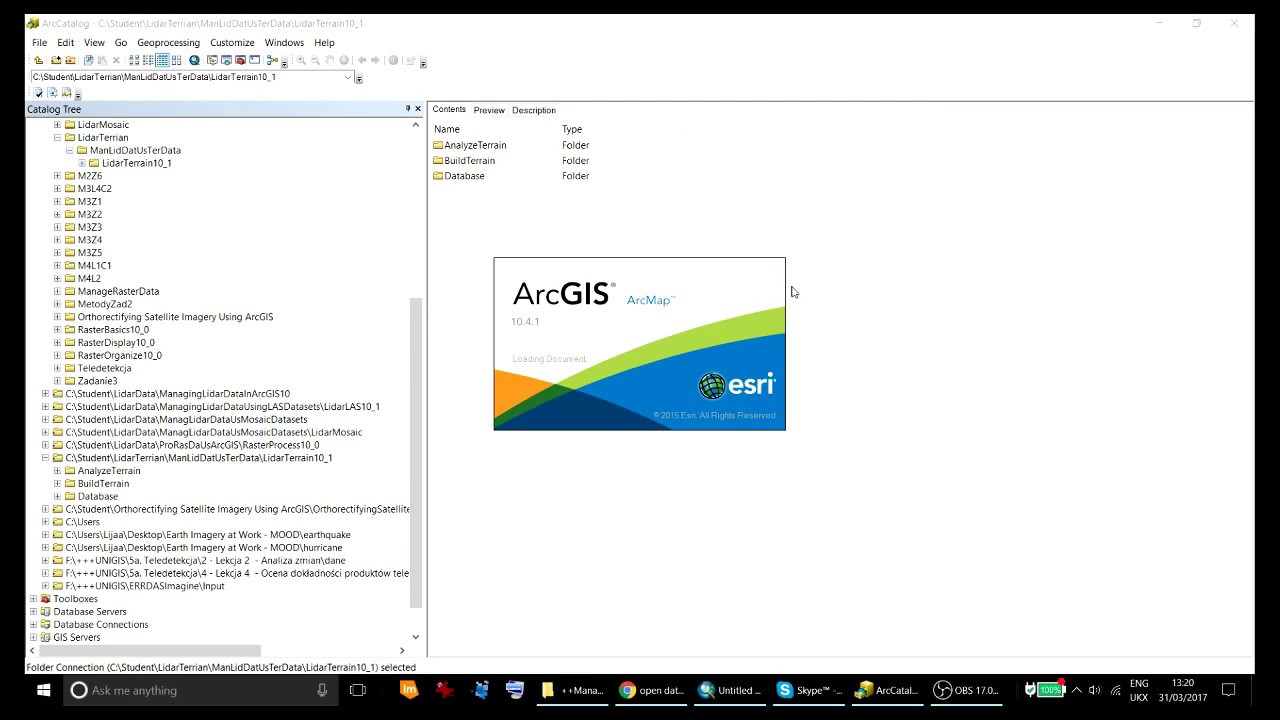
Task: Switch contents to Large Icons view
Action: pos(134,61)
